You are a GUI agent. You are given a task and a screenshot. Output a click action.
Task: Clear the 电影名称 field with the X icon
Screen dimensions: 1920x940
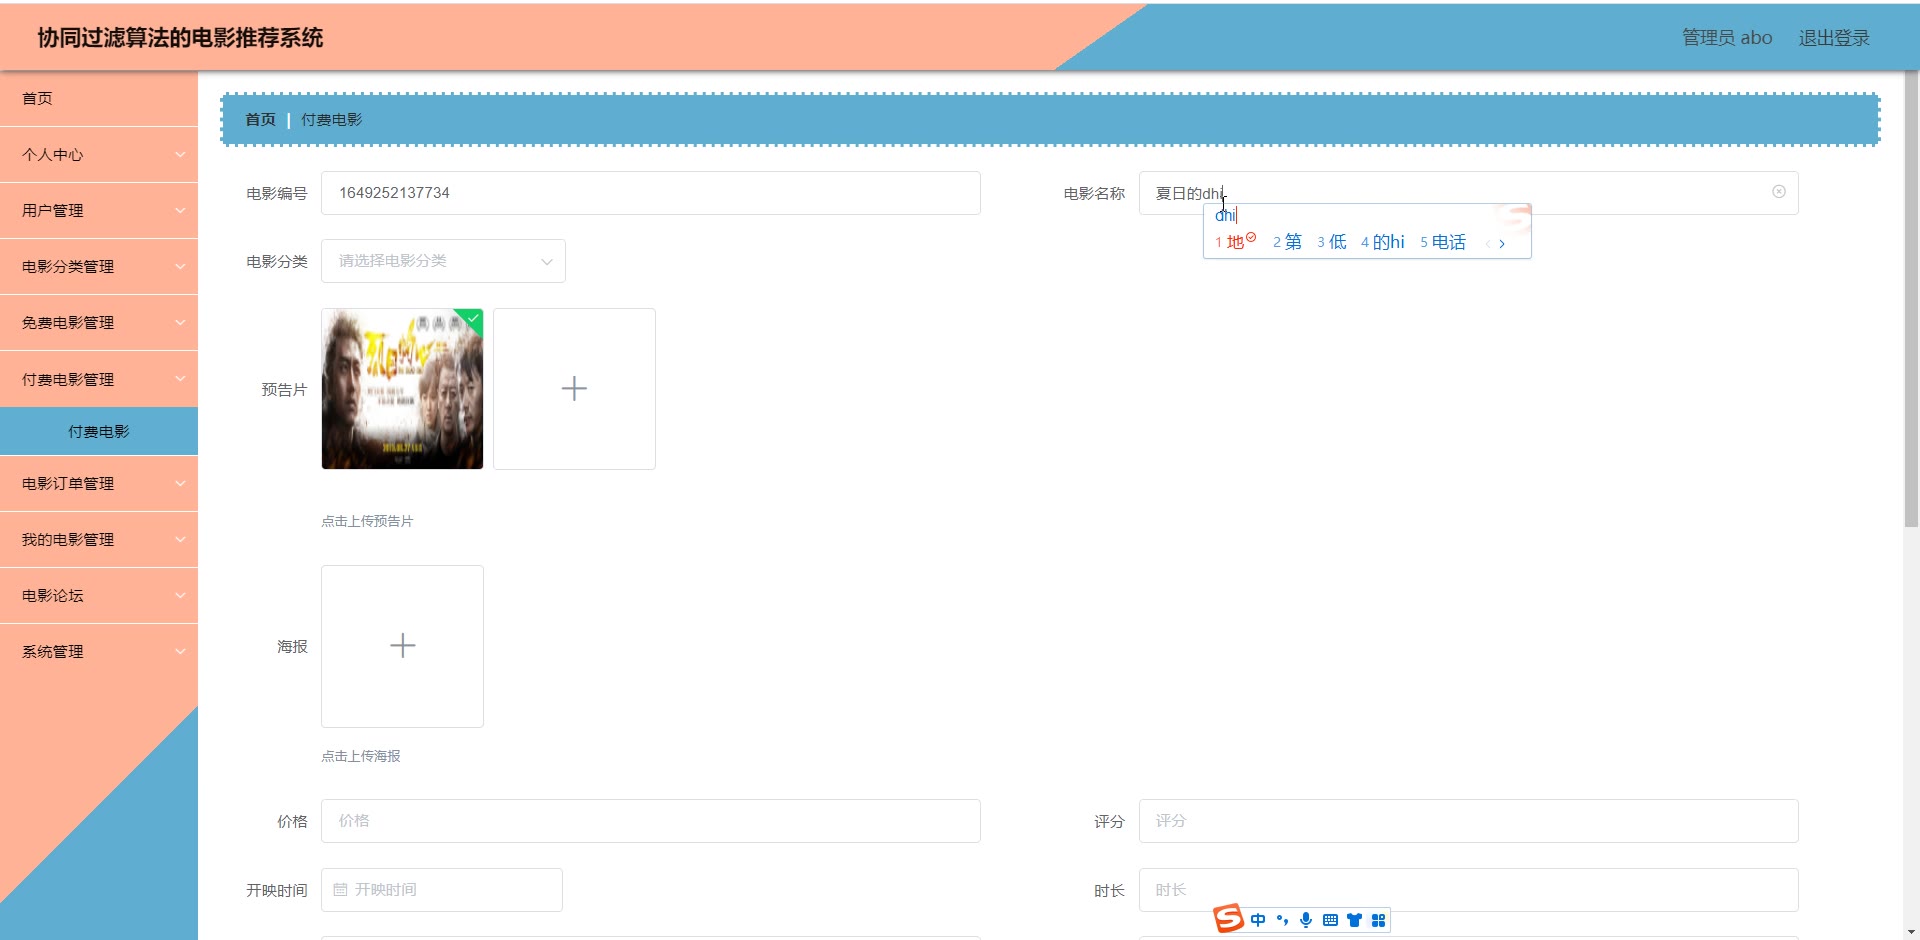(1779, 192)
